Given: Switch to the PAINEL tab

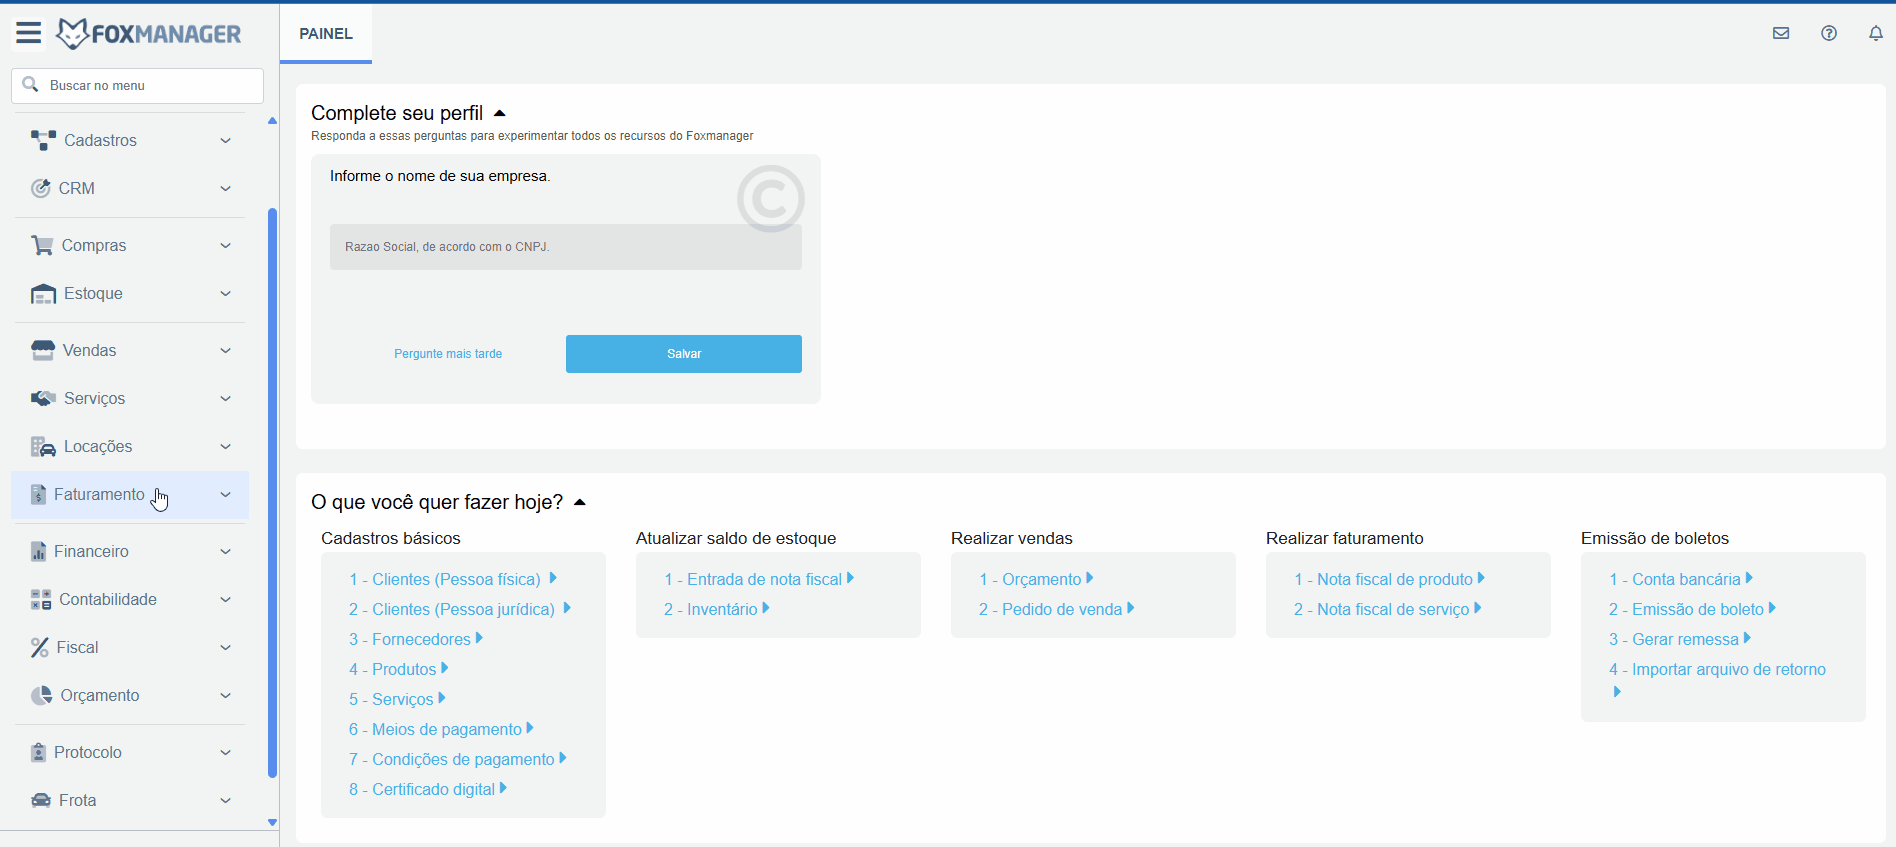Looking at the screenshot, I should 326,34.
